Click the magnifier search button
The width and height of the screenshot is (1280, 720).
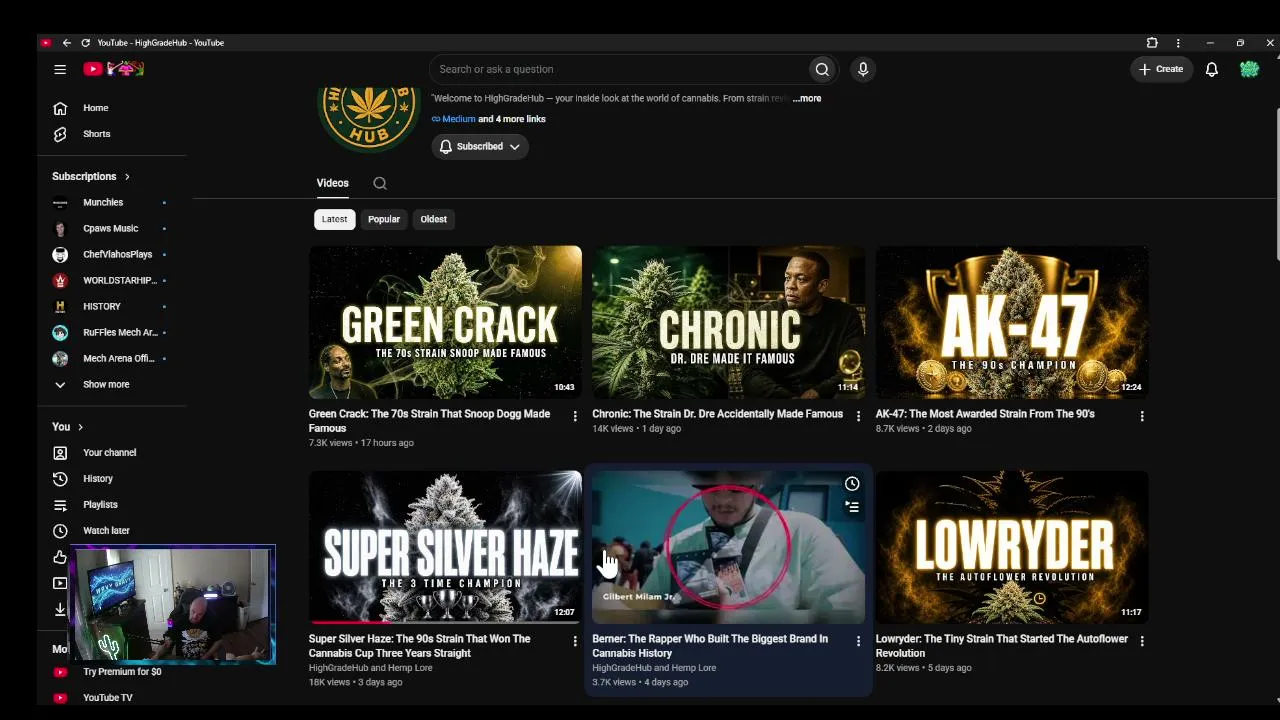(822, 69)
